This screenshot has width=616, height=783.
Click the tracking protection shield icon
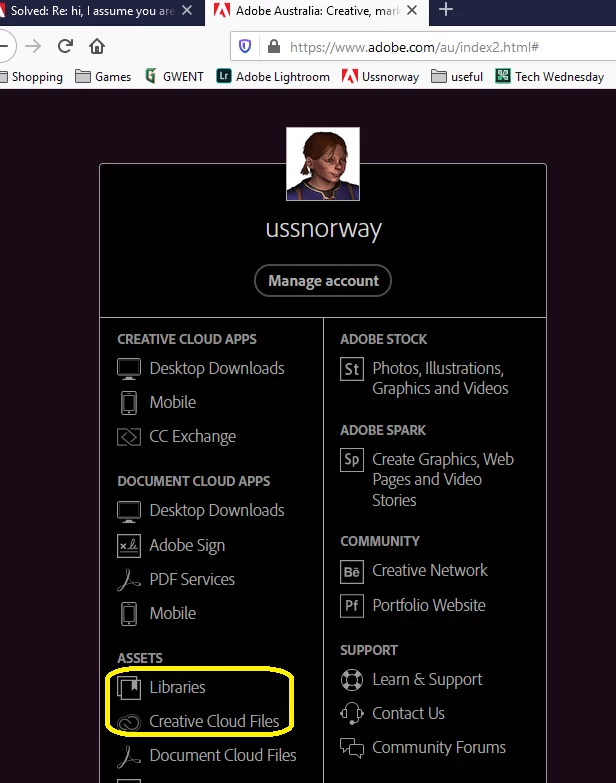pos(245,46)
